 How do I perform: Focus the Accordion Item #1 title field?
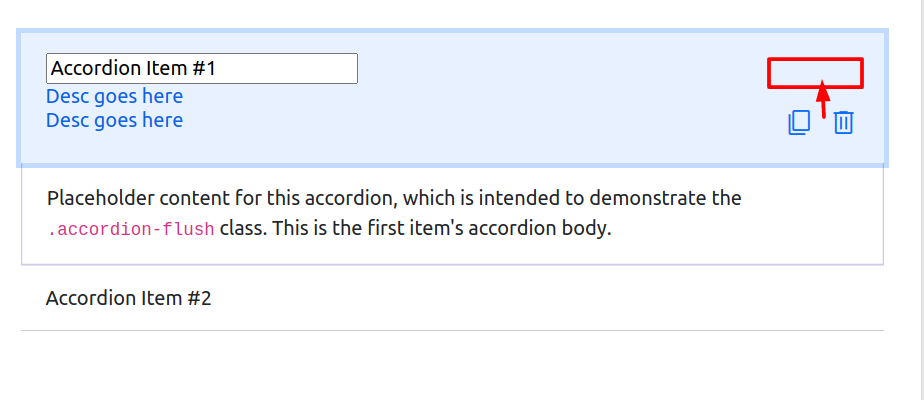tap(202, 68)
